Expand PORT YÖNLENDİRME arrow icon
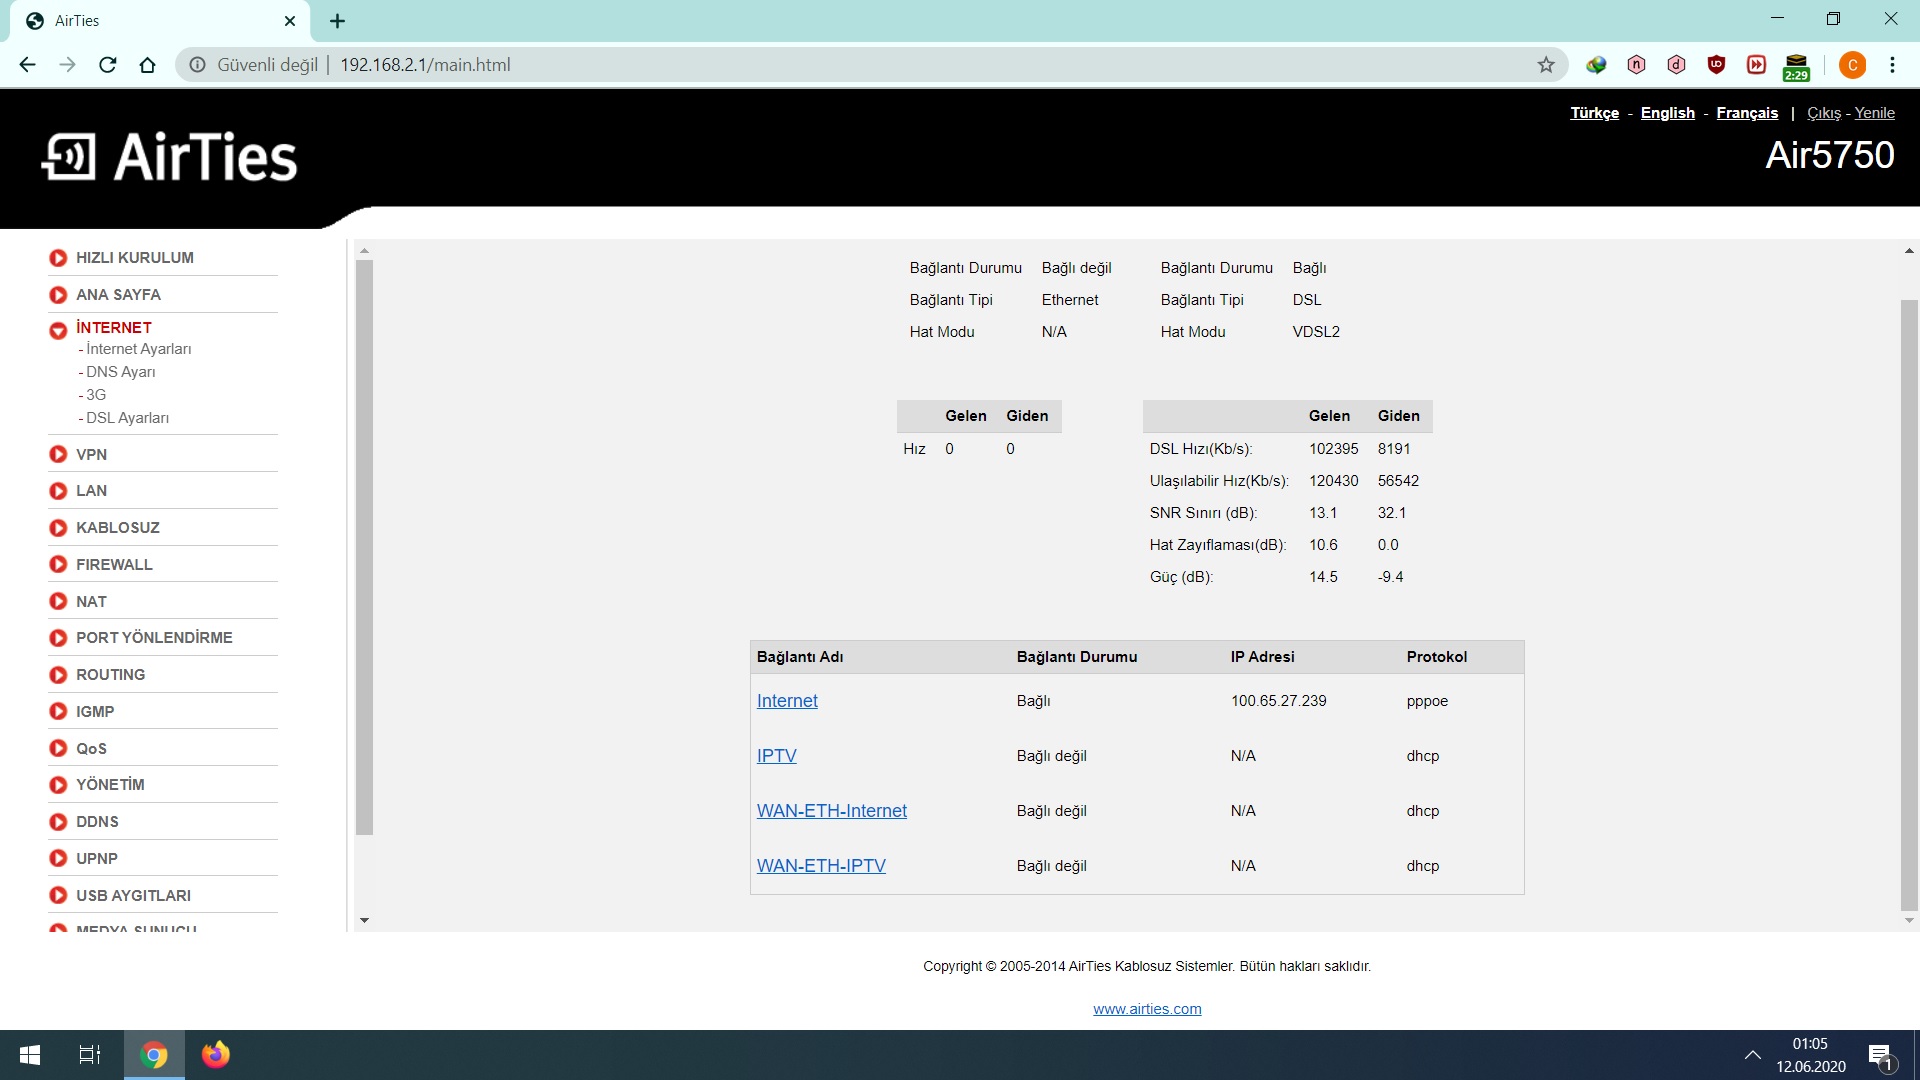Screen dimensions: 1920x1080 [58, 638]
